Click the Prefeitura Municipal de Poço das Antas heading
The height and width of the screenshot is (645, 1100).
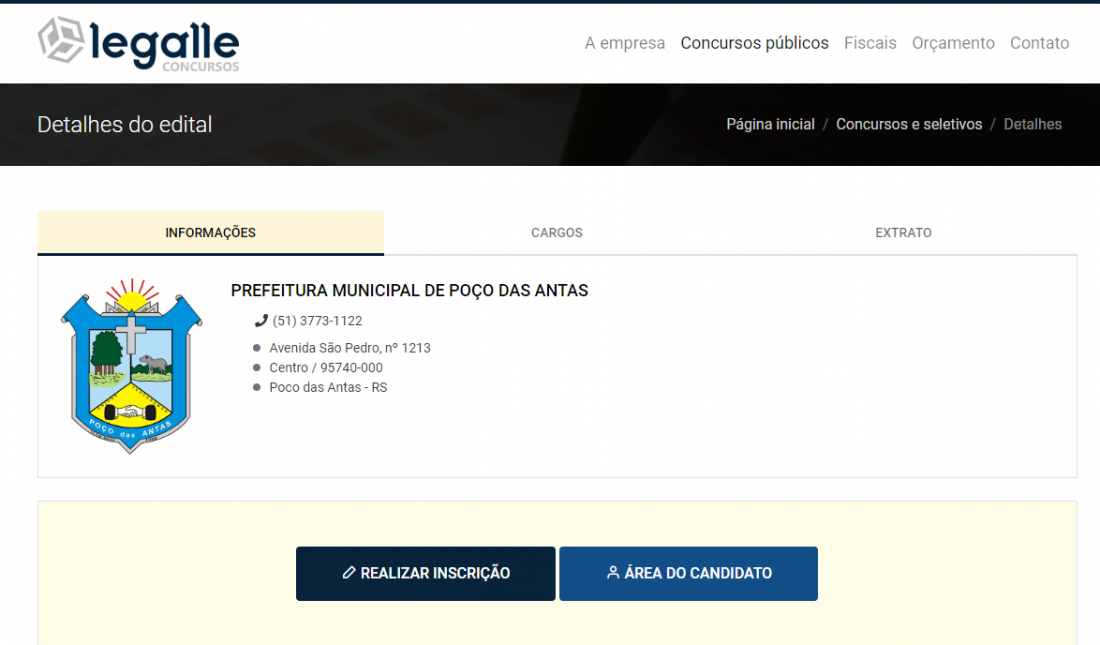[x=409, y=291]
